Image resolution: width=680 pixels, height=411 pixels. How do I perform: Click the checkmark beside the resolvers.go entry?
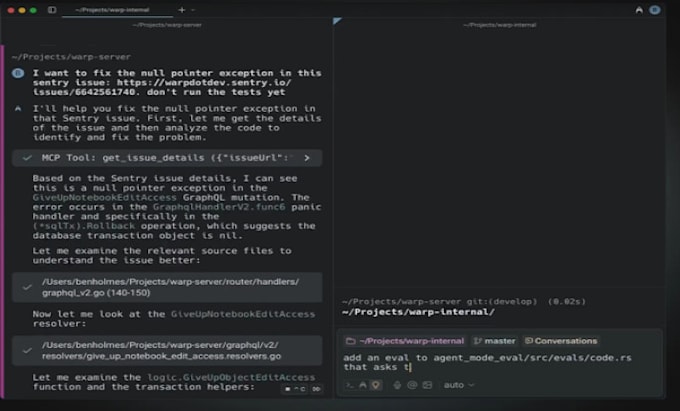pos(27,350)
